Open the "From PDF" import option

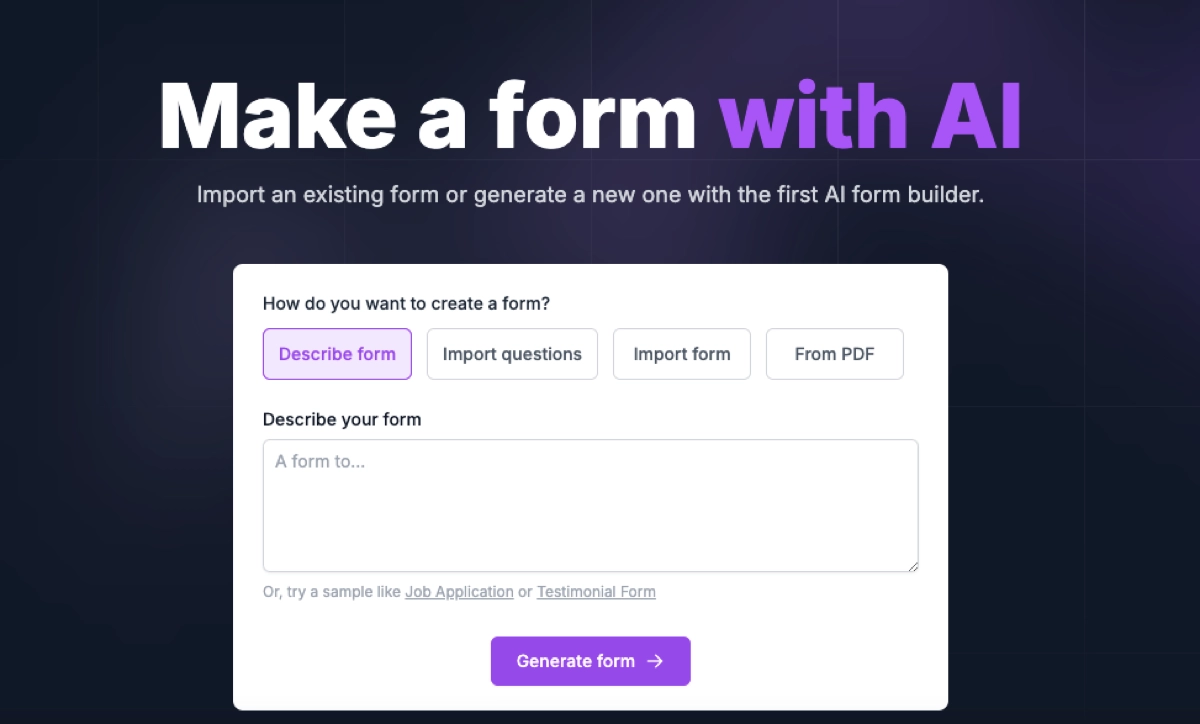(x=834, y=354)
